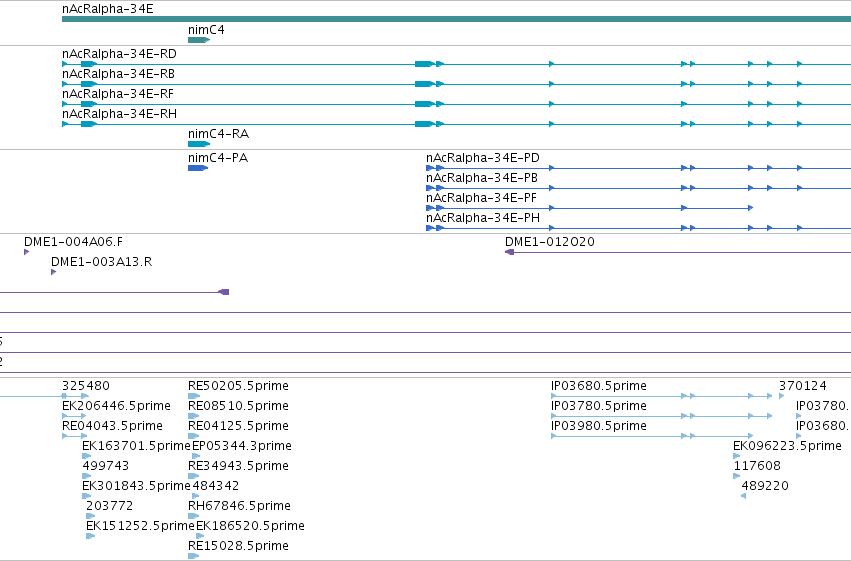
Task: Select the IP03780.5prime EST starting the spliced track
Action: tap(599, 406)
